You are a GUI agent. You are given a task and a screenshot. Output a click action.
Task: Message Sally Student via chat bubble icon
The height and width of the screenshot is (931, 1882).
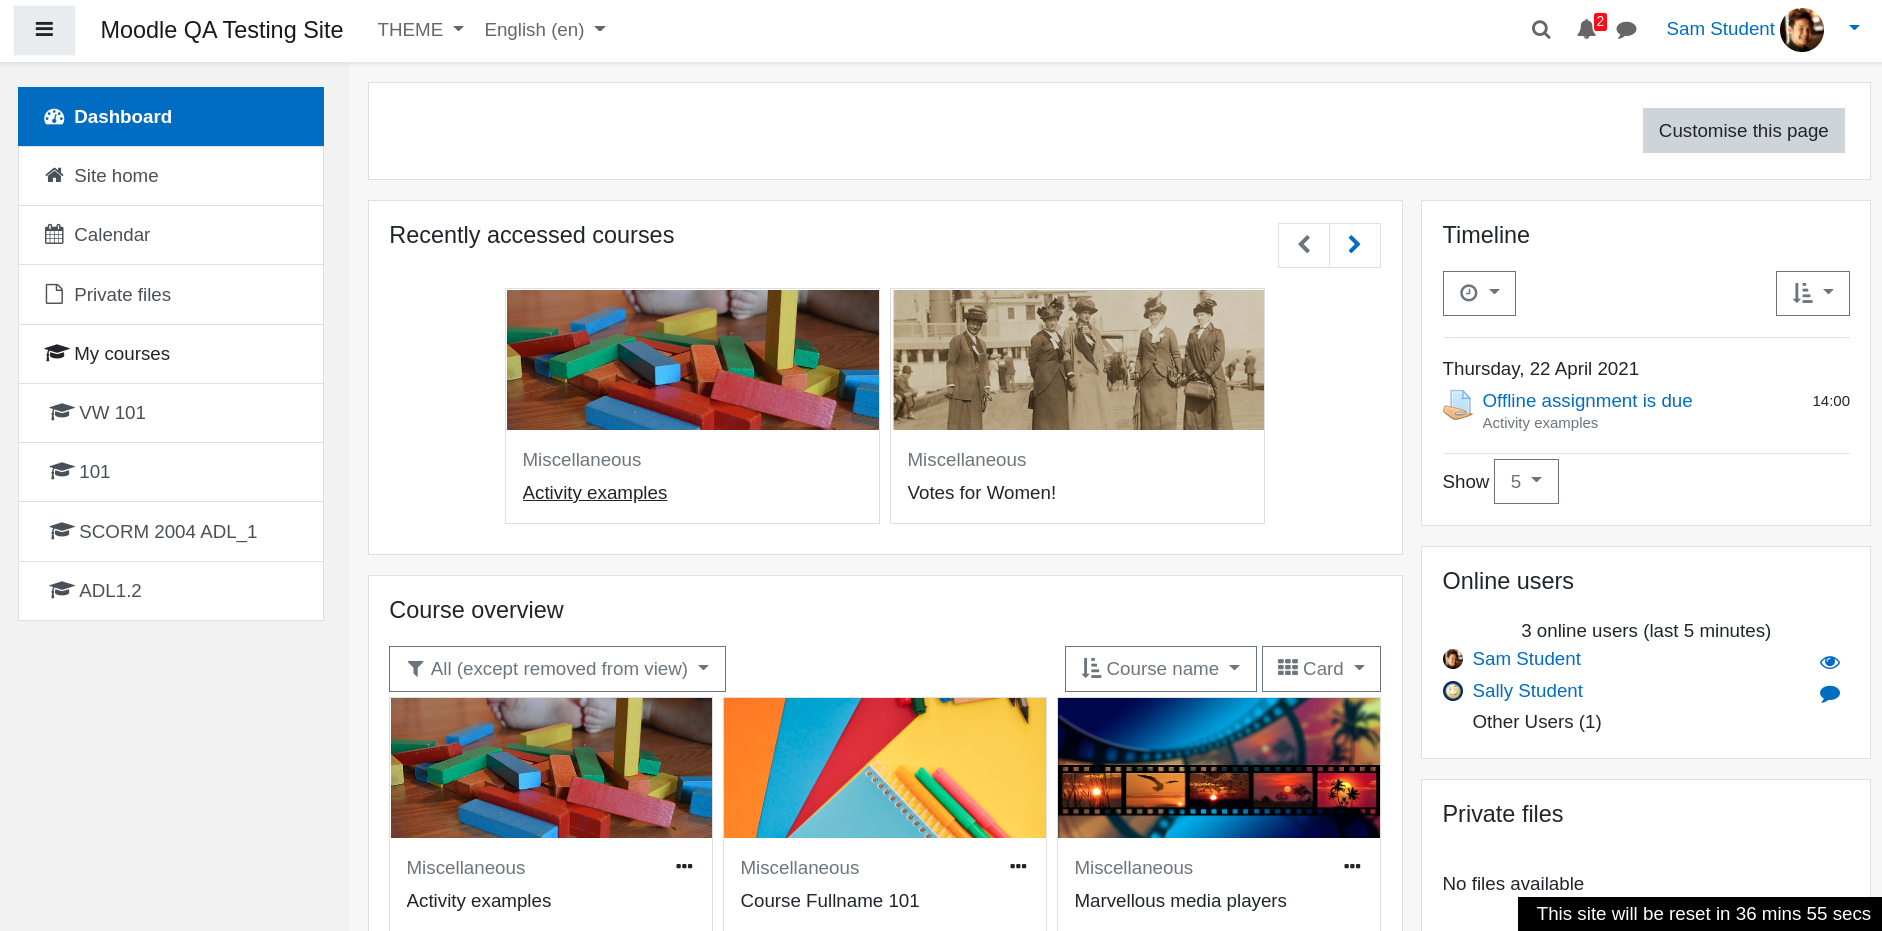click(x=1830, y=694)
